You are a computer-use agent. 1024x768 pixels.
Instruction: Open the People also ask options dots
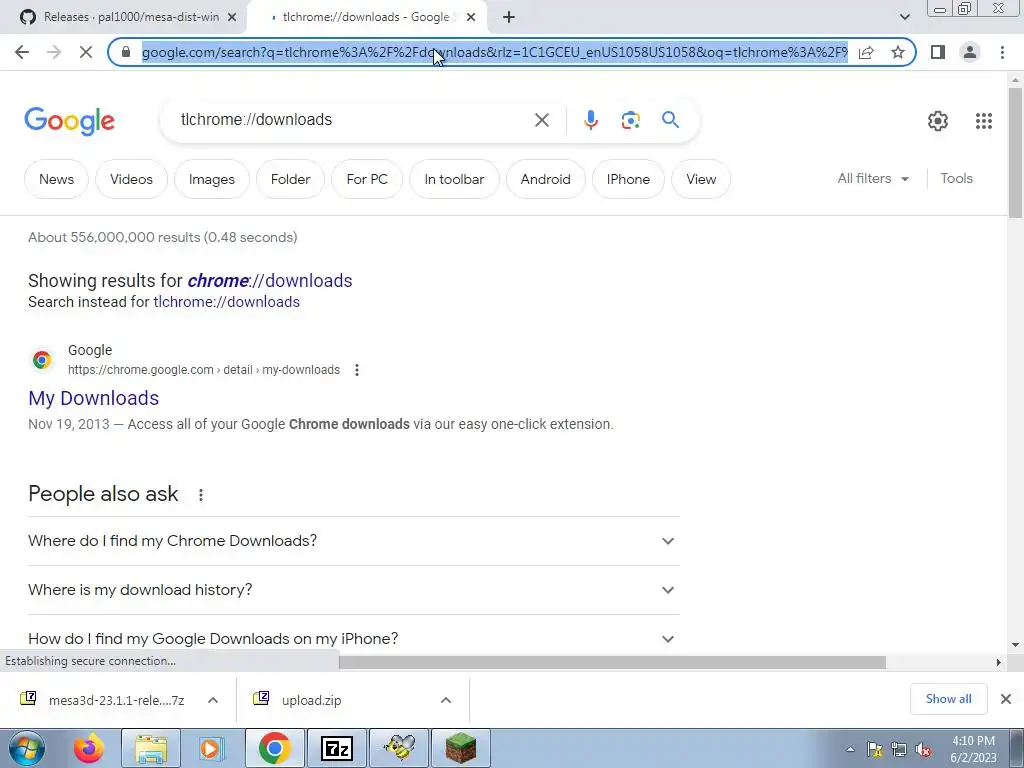click(201, 495)
